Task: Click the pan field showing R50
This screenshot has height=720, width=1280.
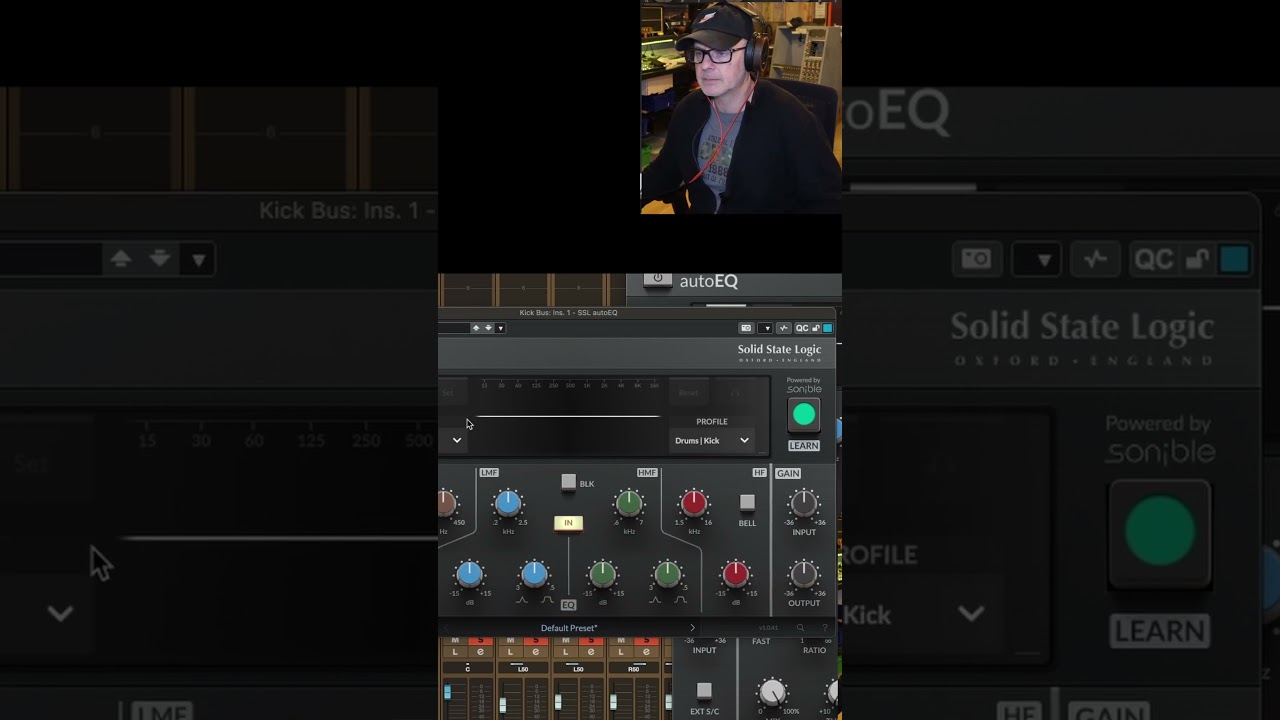Action: click(x=634, y=668)
